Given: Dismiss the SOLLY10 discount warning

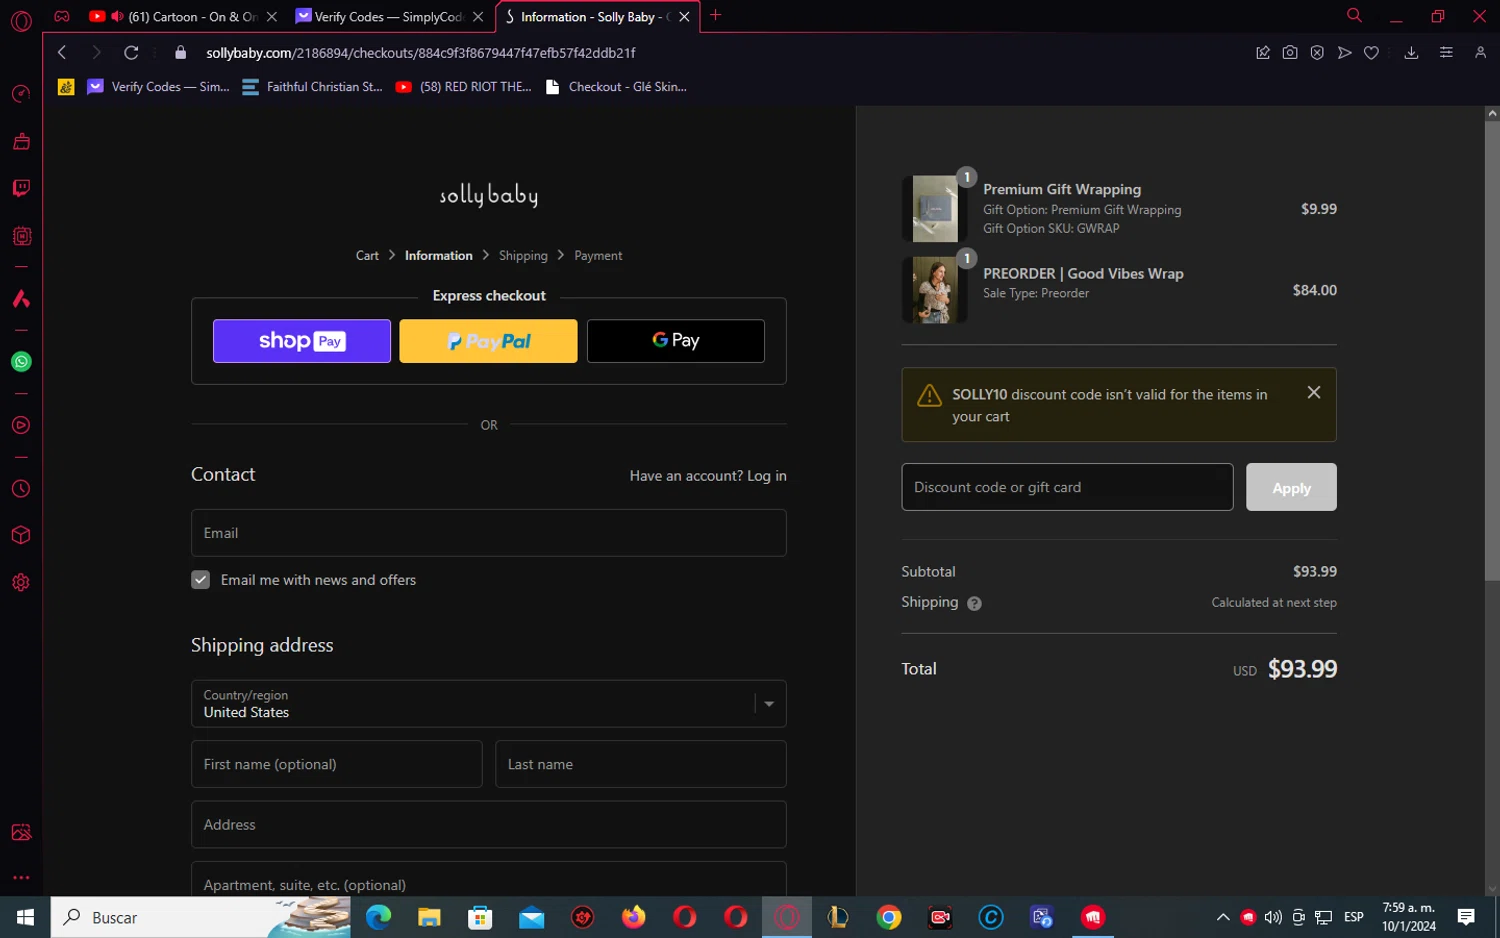Looking at the screenshot, I should pyautogui.click(x=1314, y=393).
